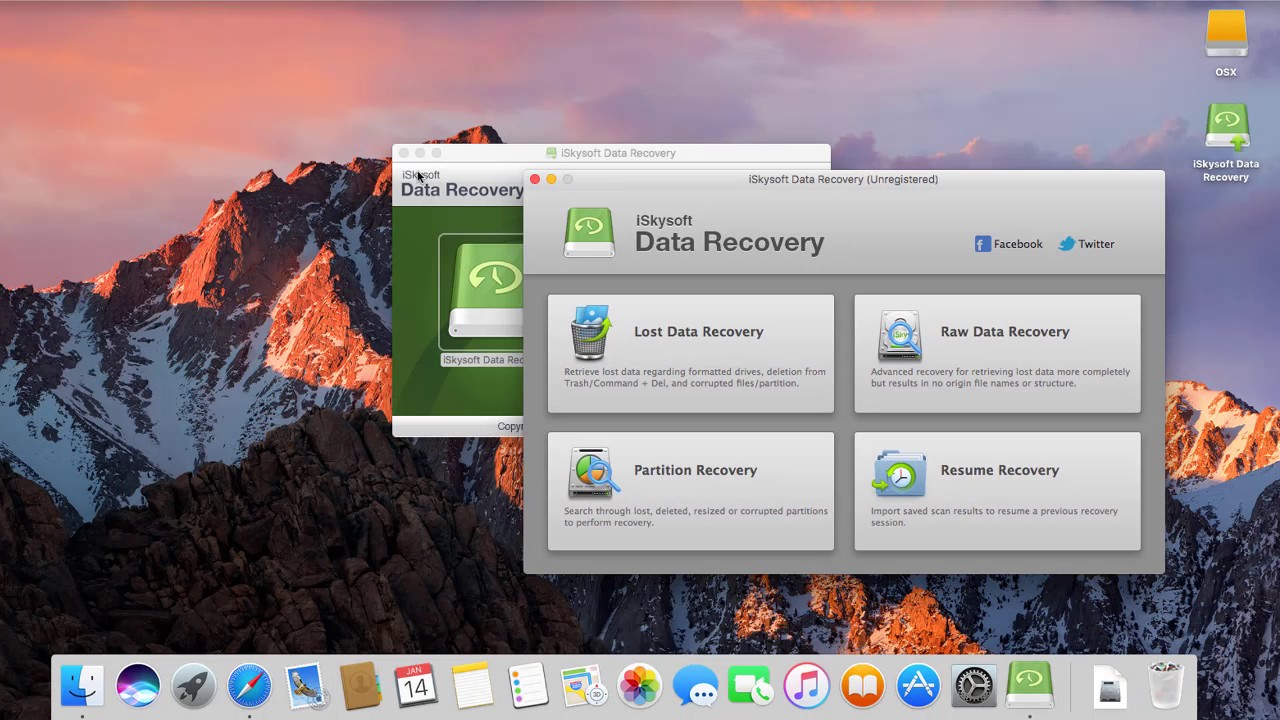Click the Resume Recovery folder clock icon
The height and width of the screenshot is (720, 1280).
coord(898,473)
